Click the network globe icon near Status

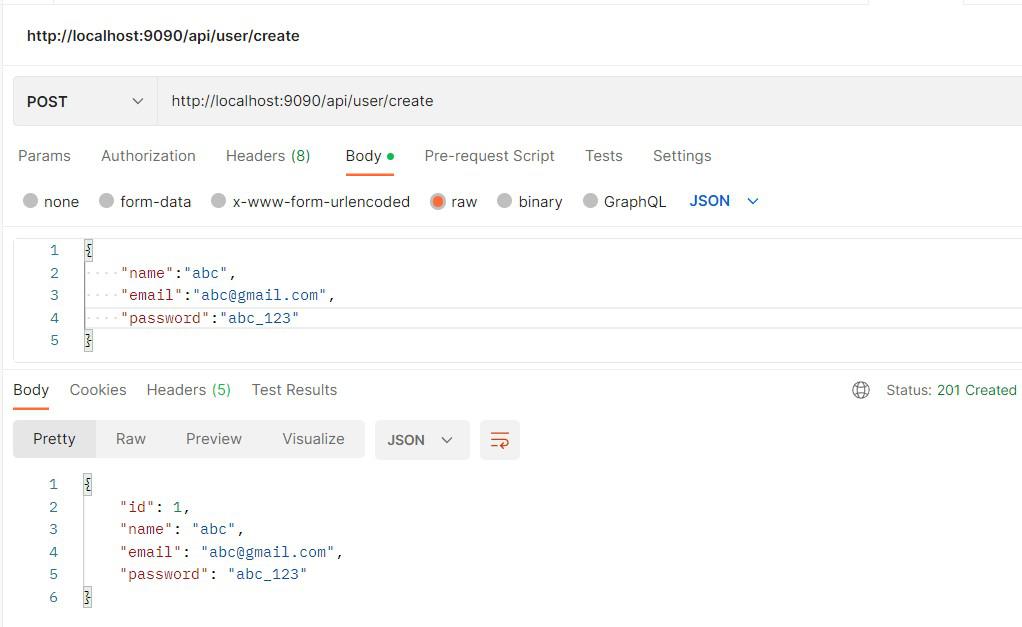pyautogui.click(x=860, y=390)
